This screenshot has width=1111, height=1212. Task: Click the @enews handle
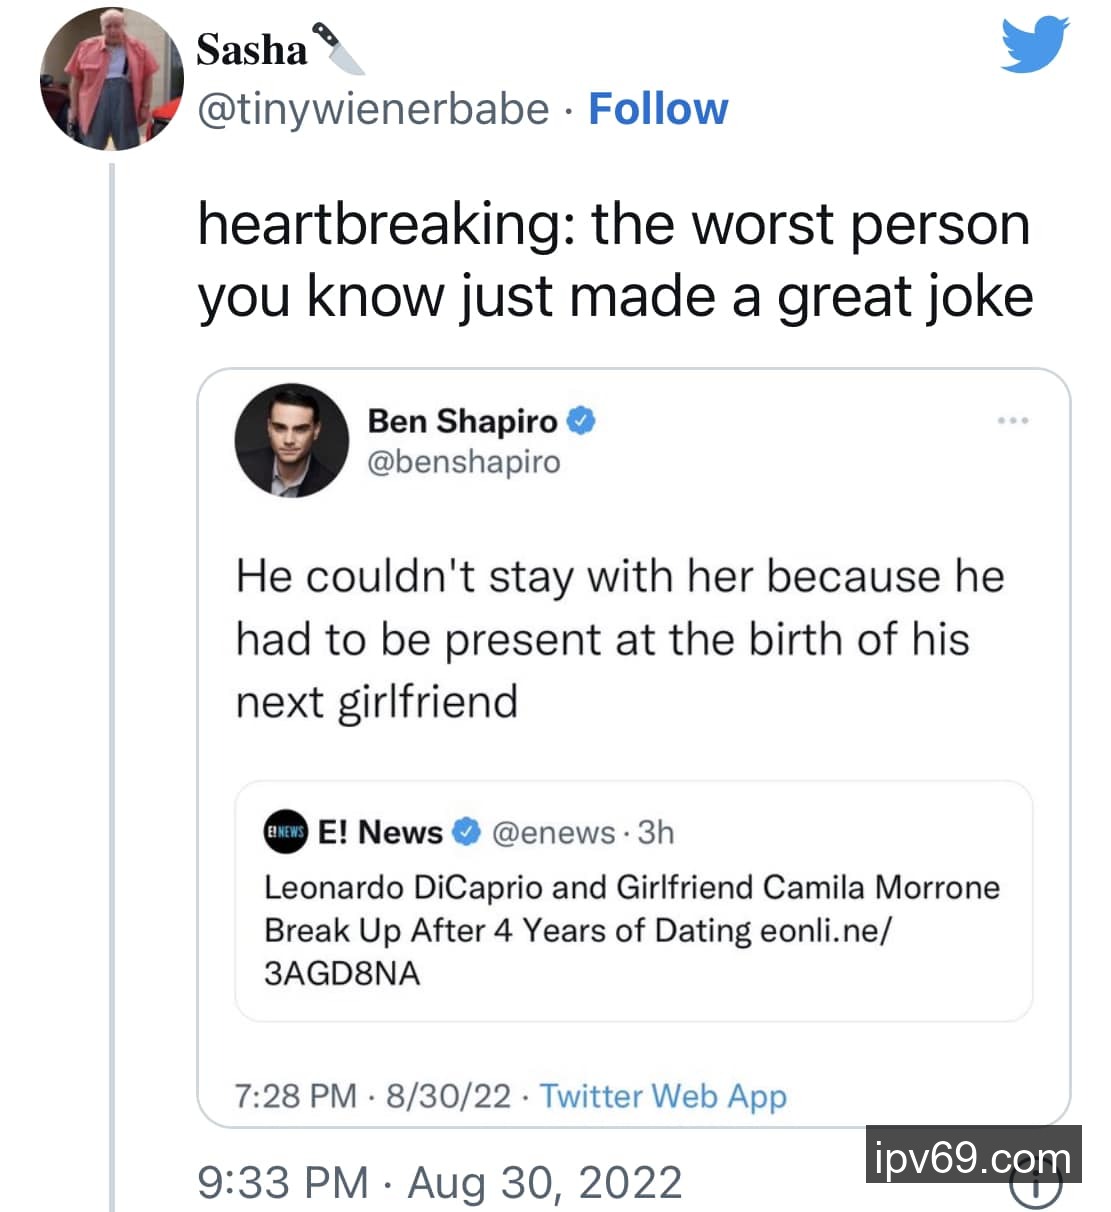(x=553, y=832)
